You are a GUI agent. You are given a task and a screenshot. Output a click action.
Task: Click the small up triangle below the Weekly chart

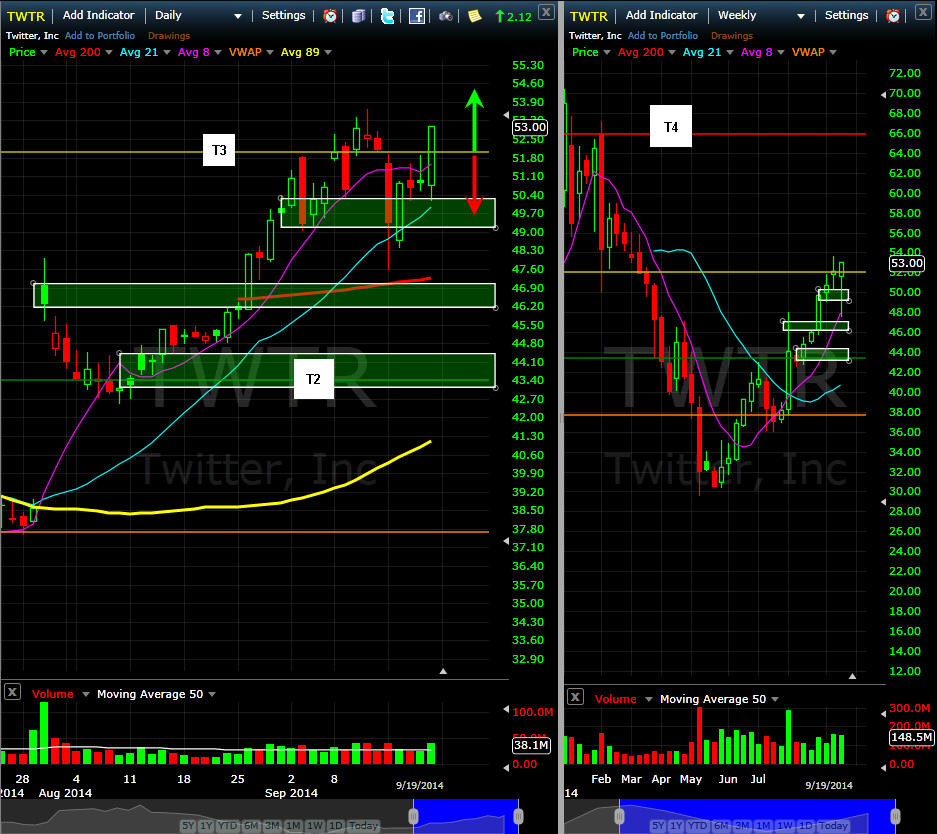click(x=852, y=676)
